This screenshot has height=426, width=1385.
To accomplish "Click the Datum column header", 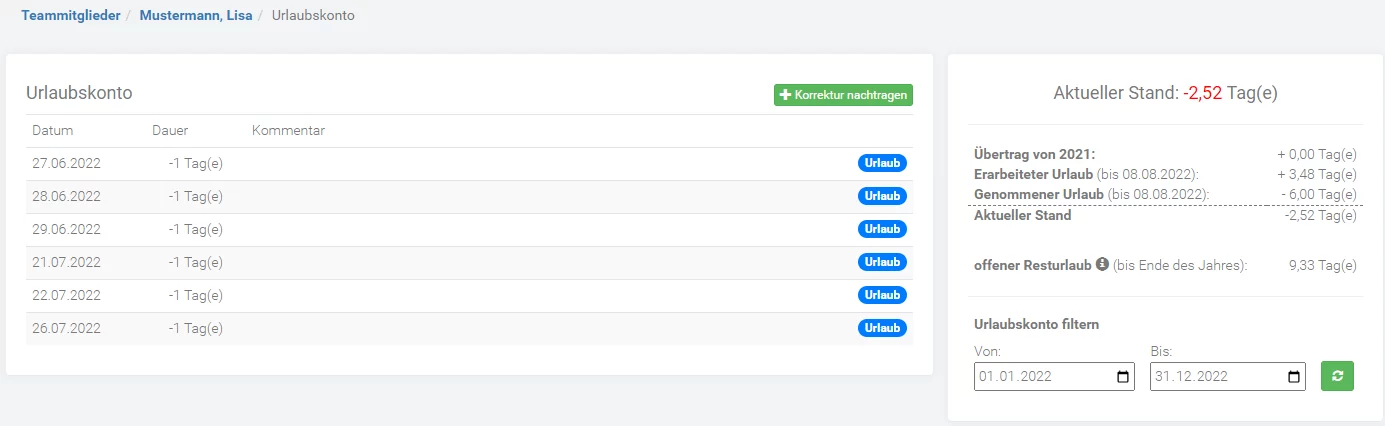I will [53, 131].
